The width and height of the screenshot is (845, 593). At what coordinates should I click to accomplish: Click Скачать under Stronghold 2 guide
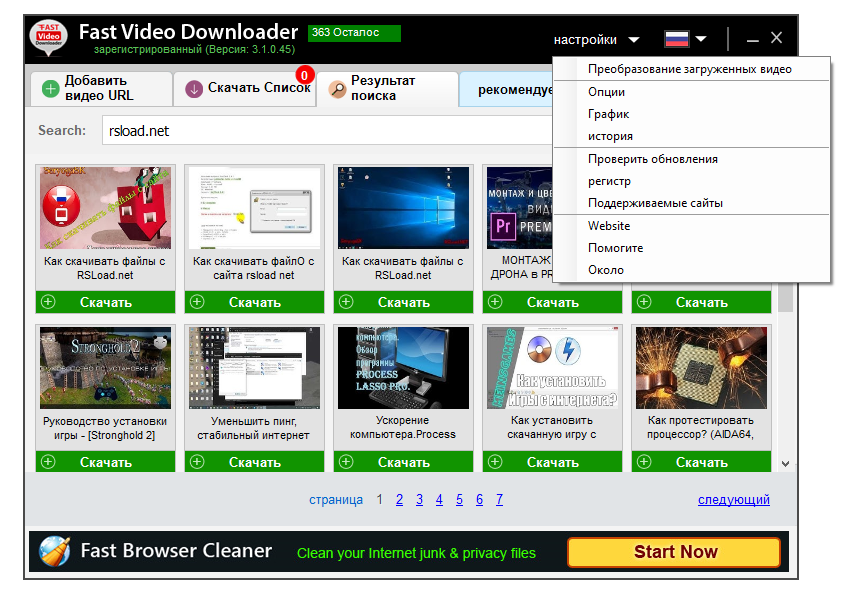click(x=106, y=462)
